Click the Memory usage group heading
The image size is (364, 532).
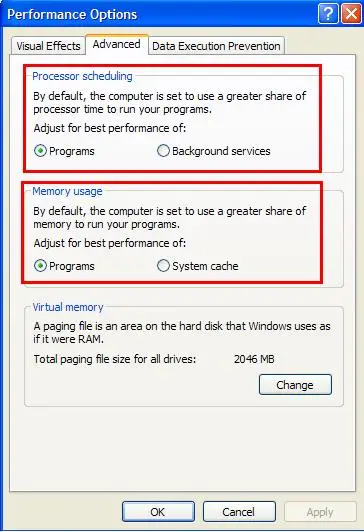click(x=67, y=191)
